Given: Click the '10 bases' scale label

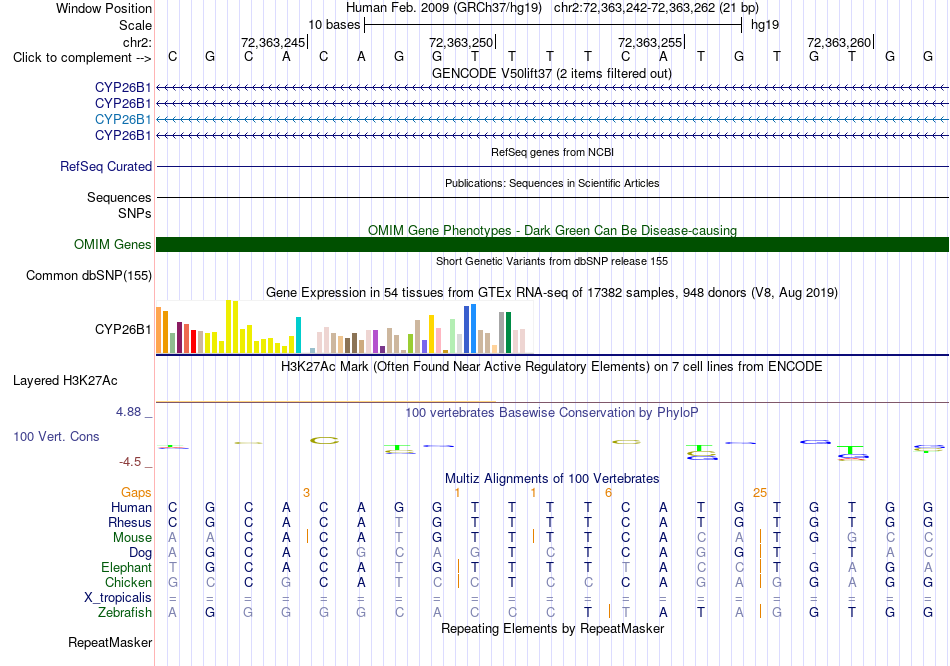Looking at the screenshot, I should (334, 25).
